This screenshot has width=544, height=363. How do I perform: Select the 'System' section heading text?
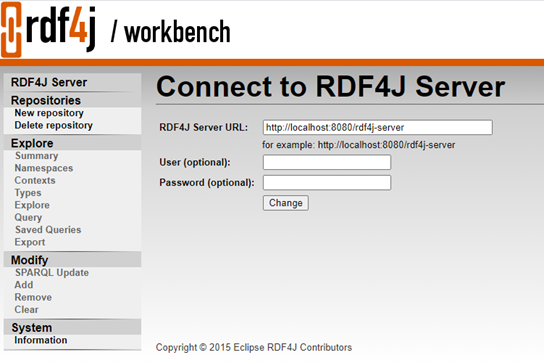pyautogui.click(x=32, y=328)
